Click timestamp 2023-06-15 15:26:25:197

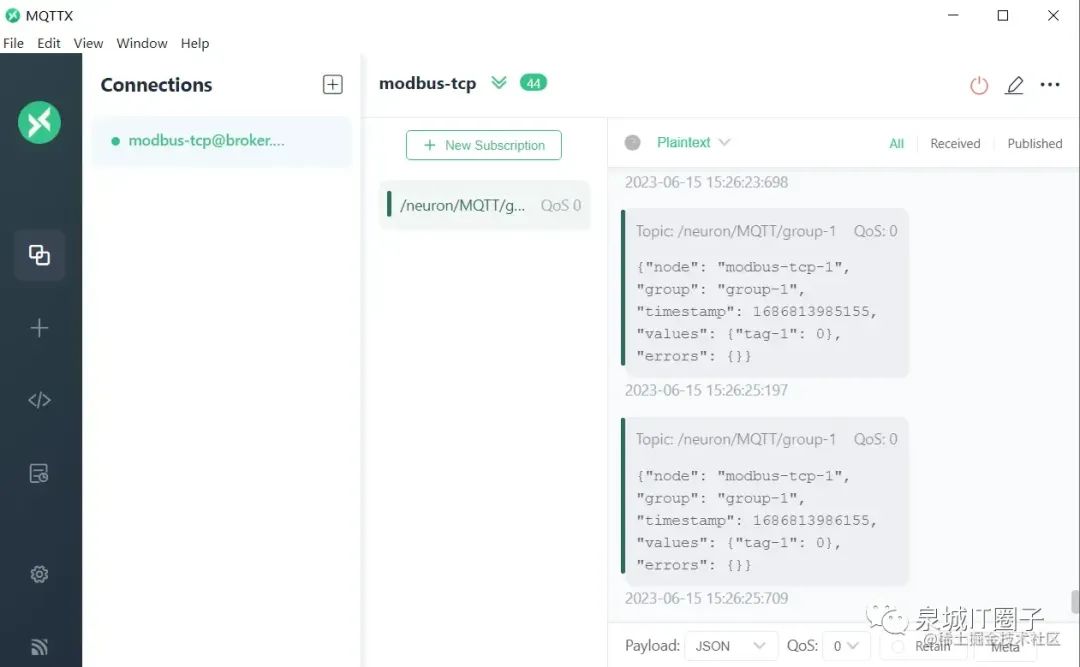[x=706, y=390]
